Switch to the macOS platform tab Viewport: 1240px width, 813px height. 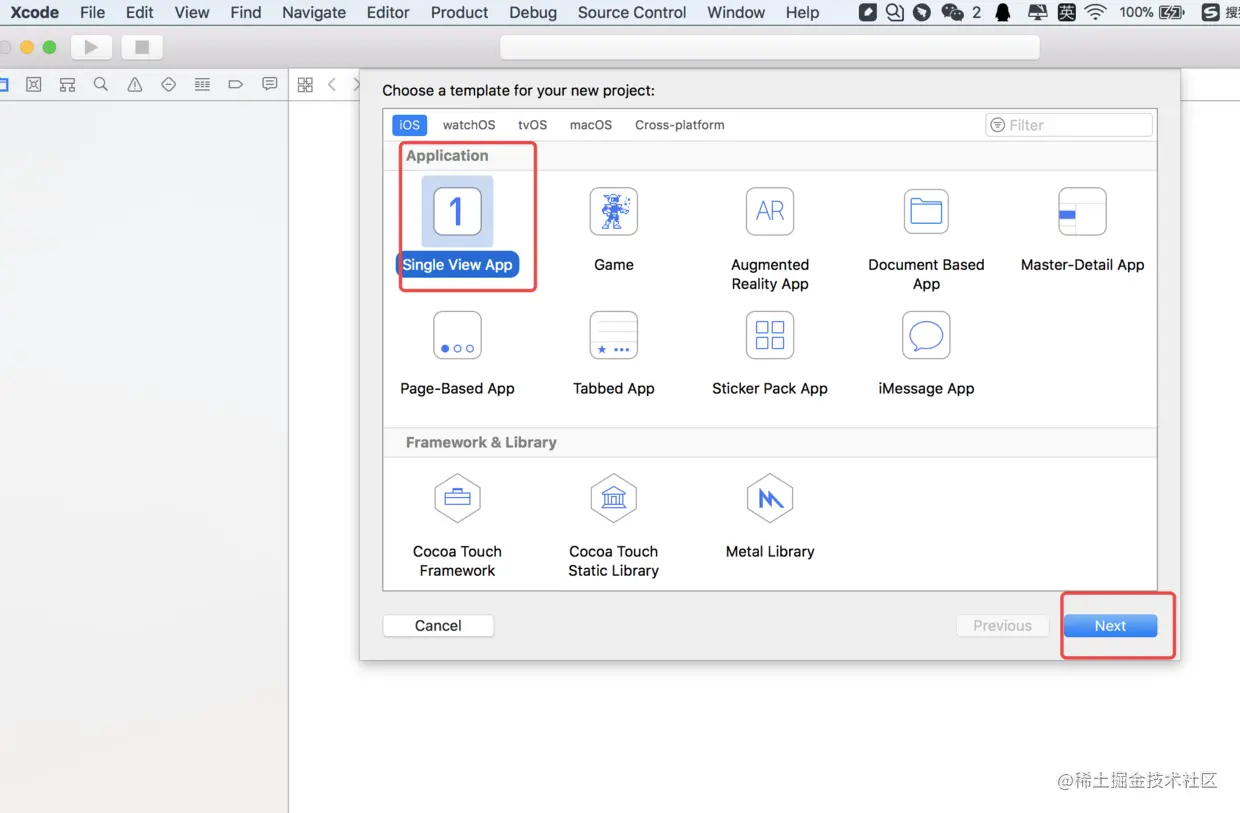coord(591,125)
